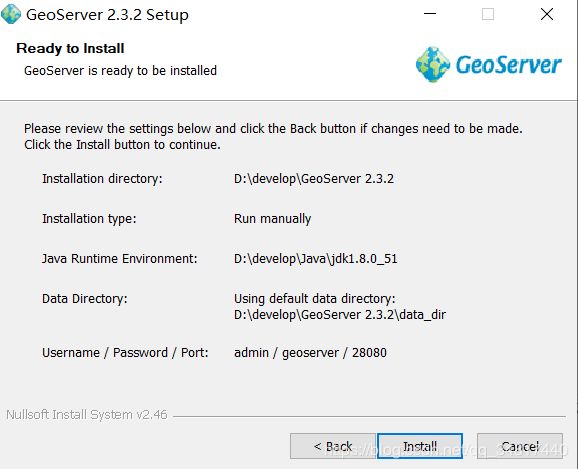578x469 pixels.
Task: Click the Run manually installation type value
Action: click(x=272, y=219)
